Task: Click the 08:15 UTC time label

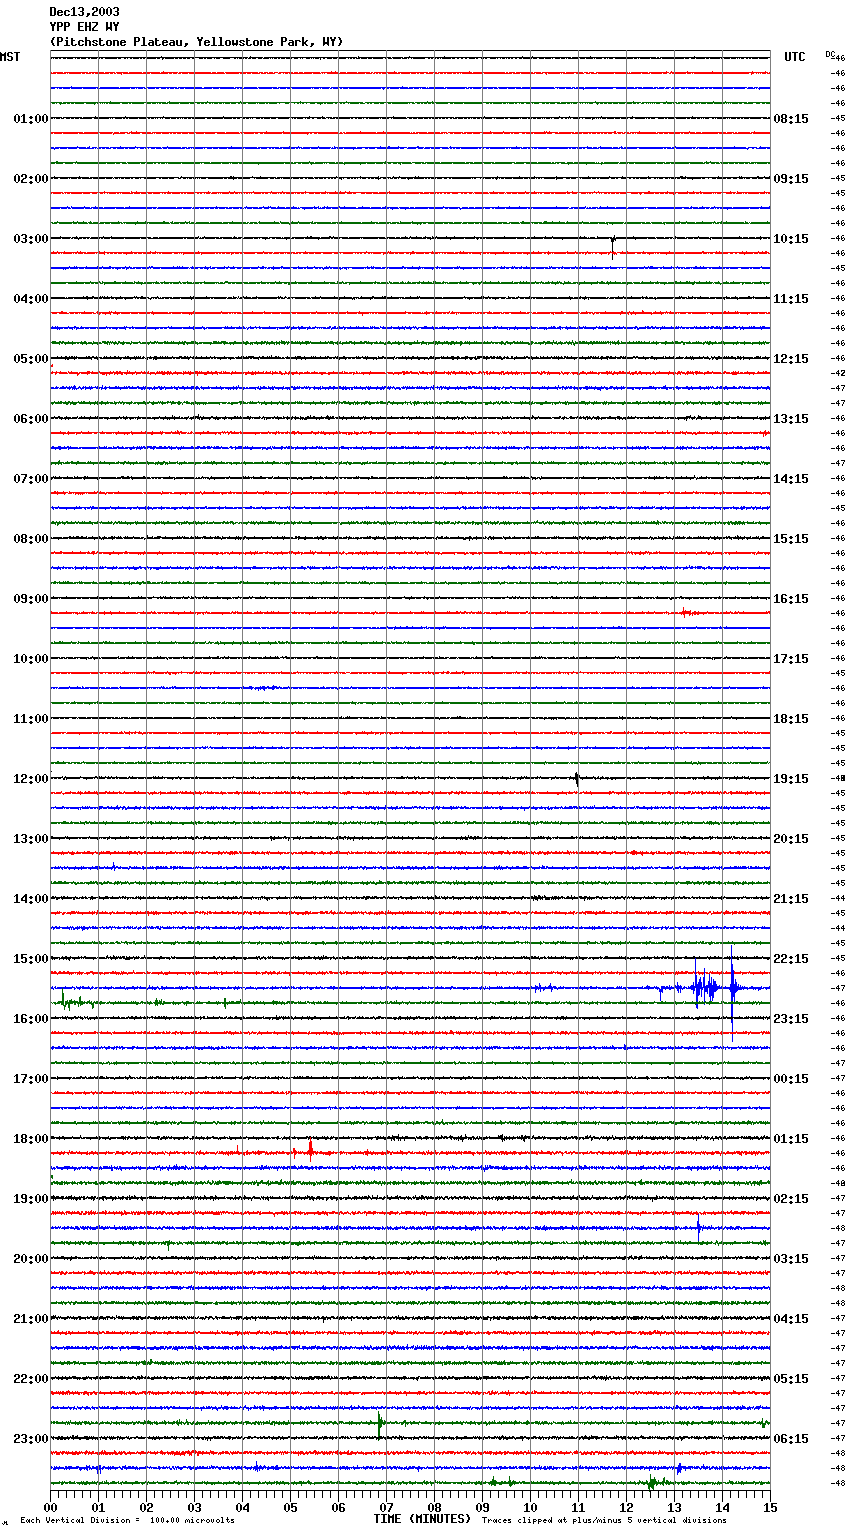Action: pyautogui.click(x=791, y=119)
